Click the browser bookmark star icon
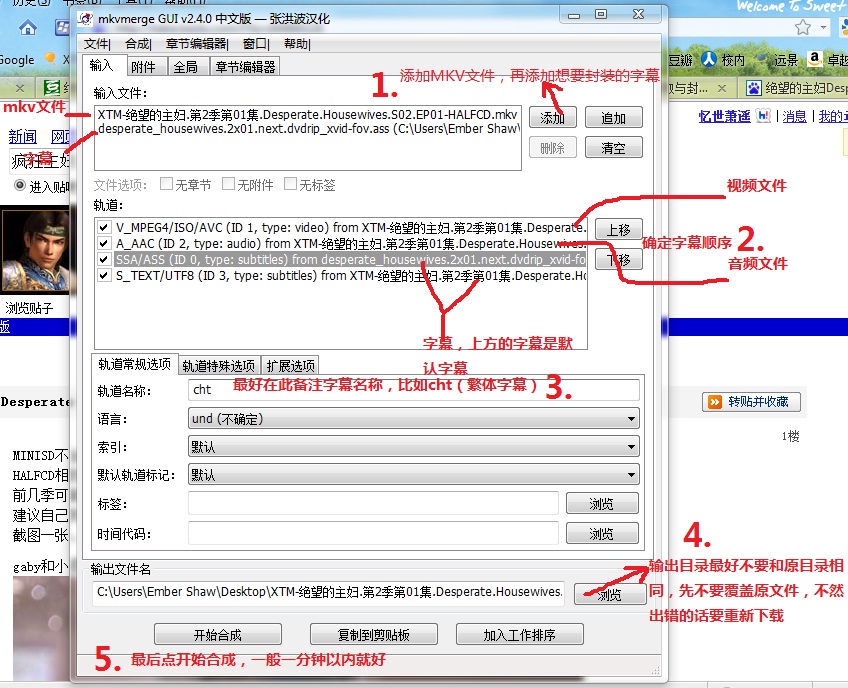This screenshot has height=688, width=848. (x=803, y=27)
